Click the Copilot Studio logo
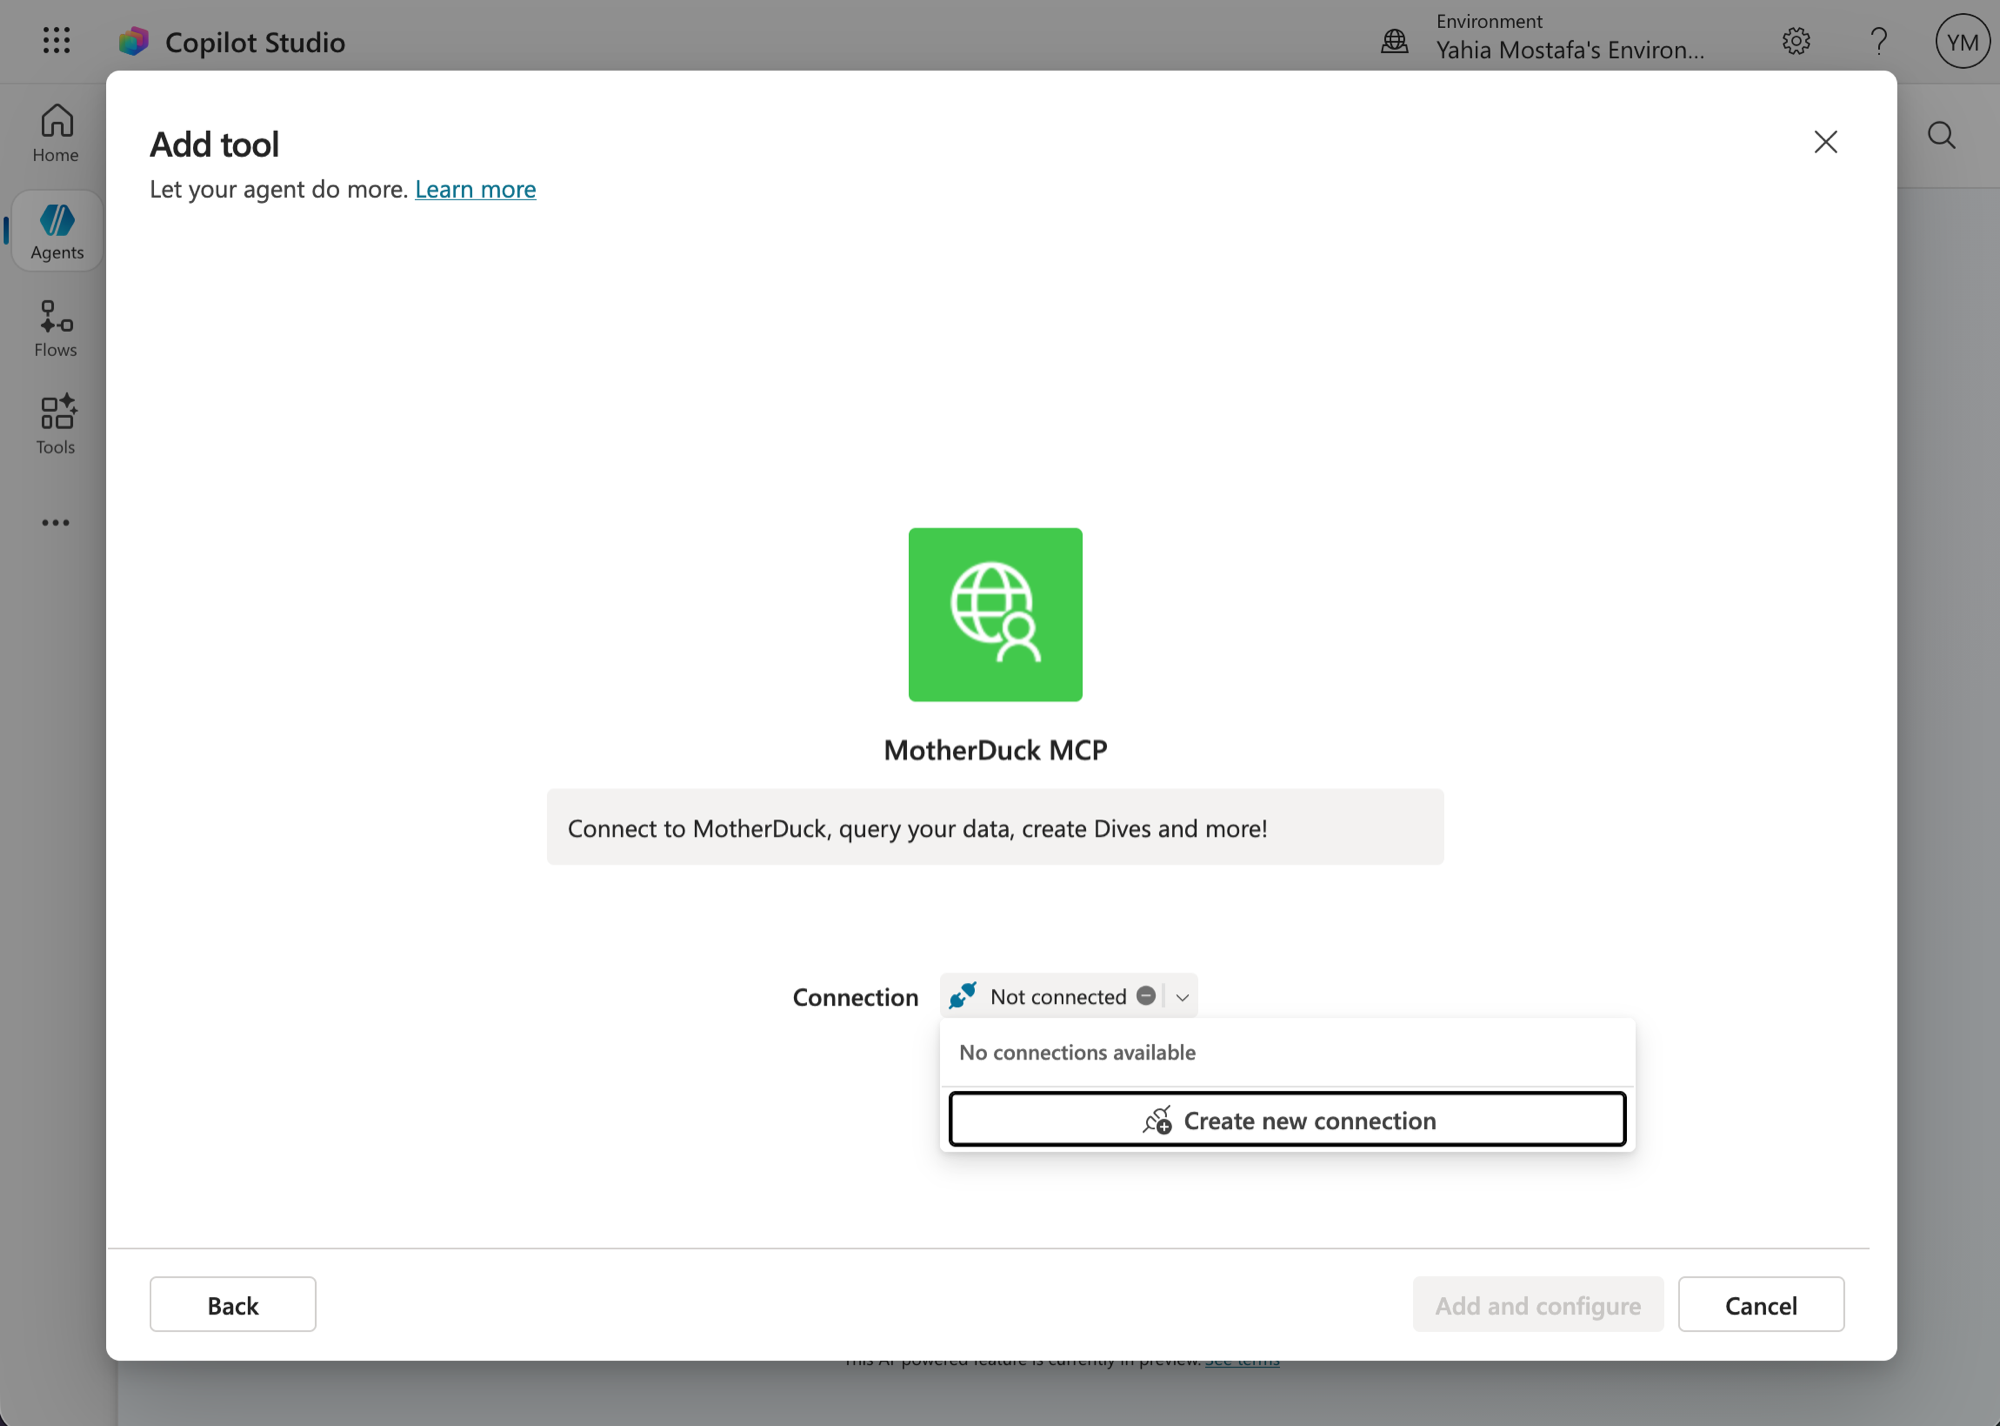 point(133,41)
